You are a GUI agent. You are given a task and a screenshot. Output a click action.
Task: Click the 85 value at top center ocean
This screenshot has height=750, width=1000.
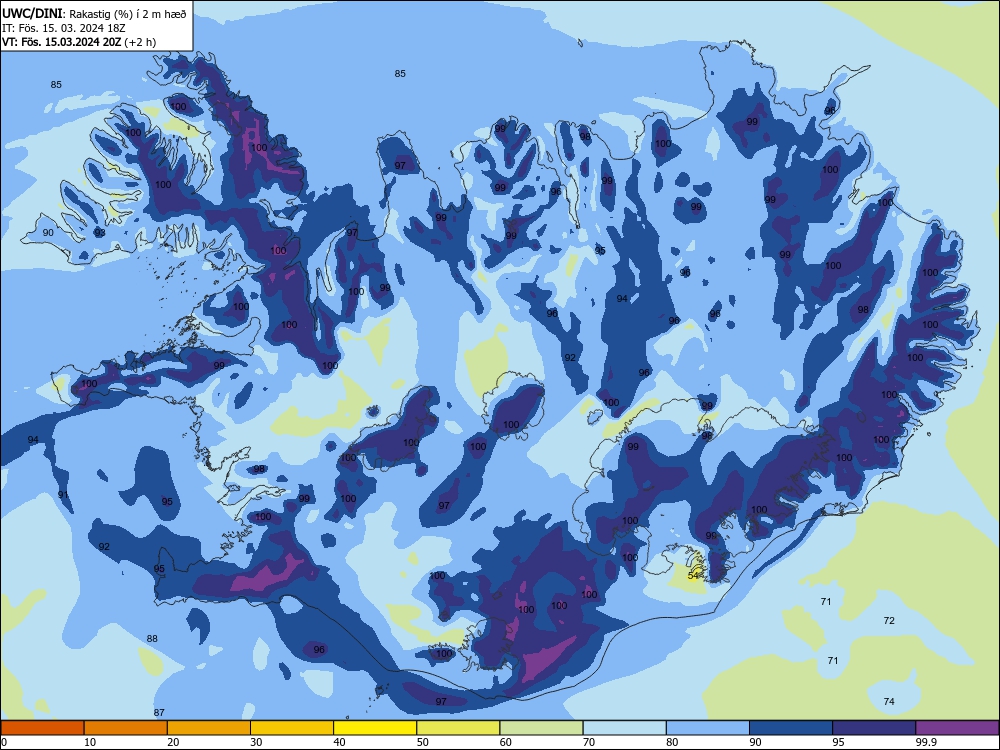click(400, 73)
